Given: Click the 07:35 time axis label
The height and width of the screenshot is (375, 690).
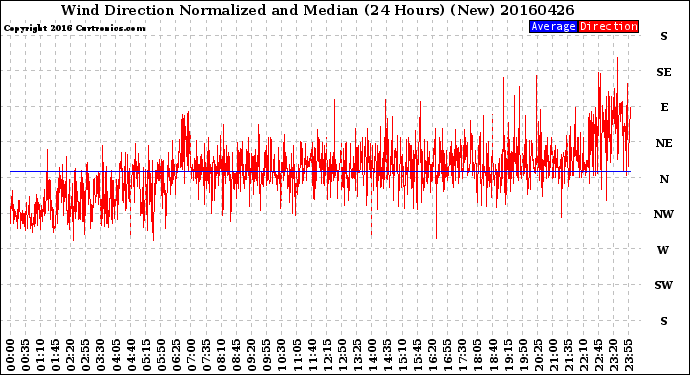Looking at the screenshot, I should pyautogui.click(x=206, y=355).
